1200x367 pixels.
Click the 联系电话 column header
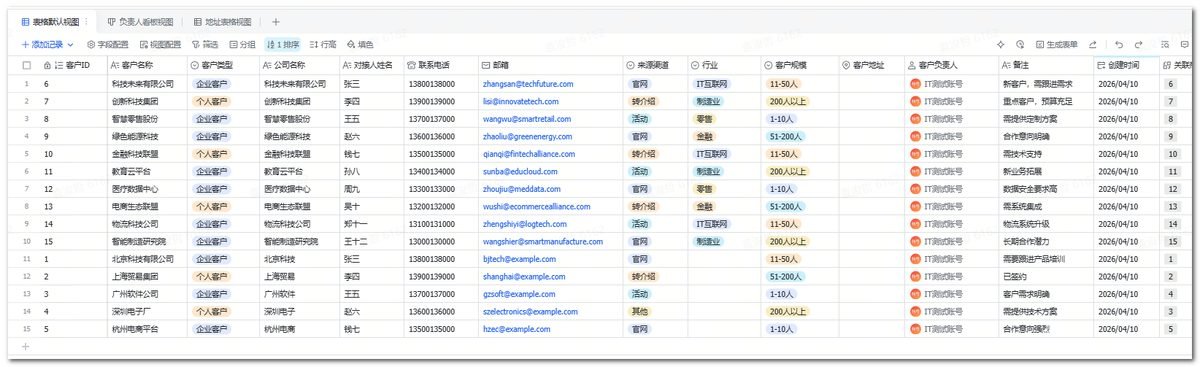440,65
